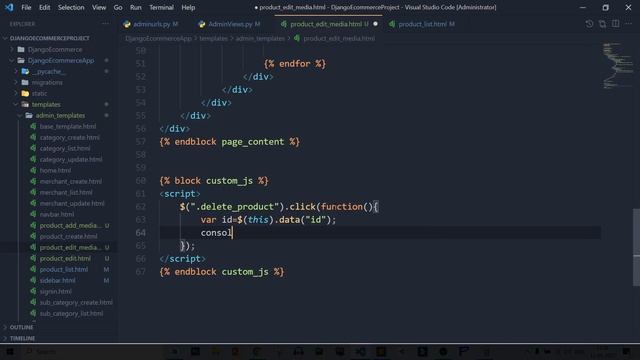Open base_template.html in the explorer
This screenshot has width=640, height=360.
(68, 127)
